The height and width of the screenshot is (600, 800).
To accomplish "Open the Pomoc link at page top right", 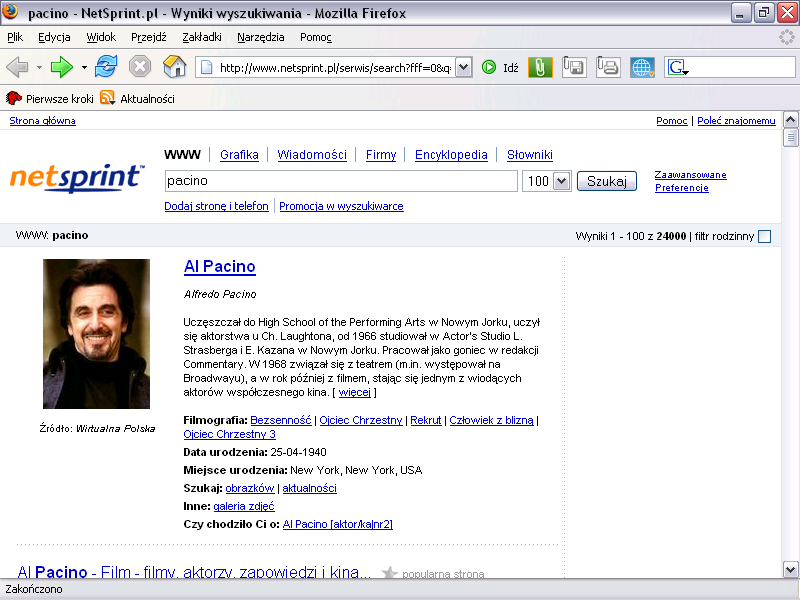I will pos(671,120).
